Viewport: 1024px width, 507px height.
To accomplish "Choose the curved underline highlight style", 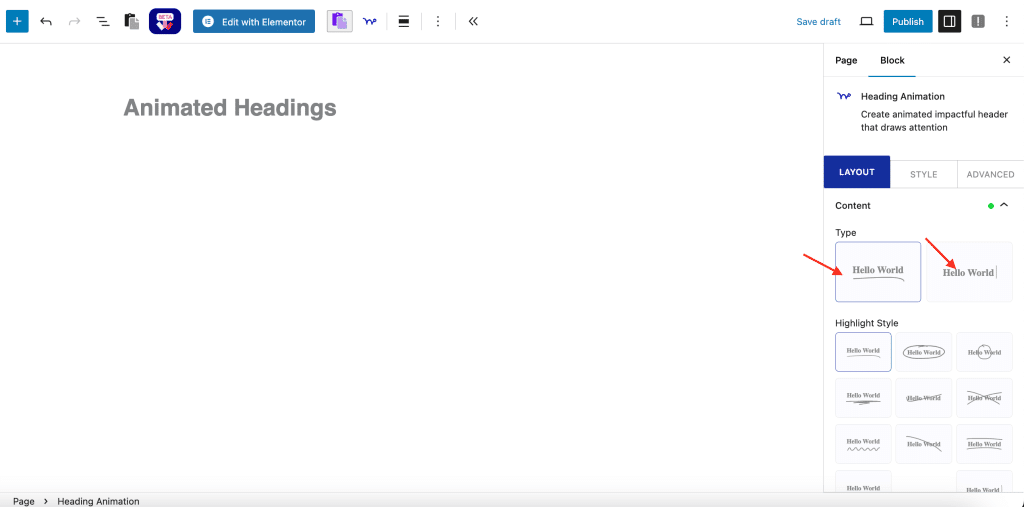I will coord(863,352).
